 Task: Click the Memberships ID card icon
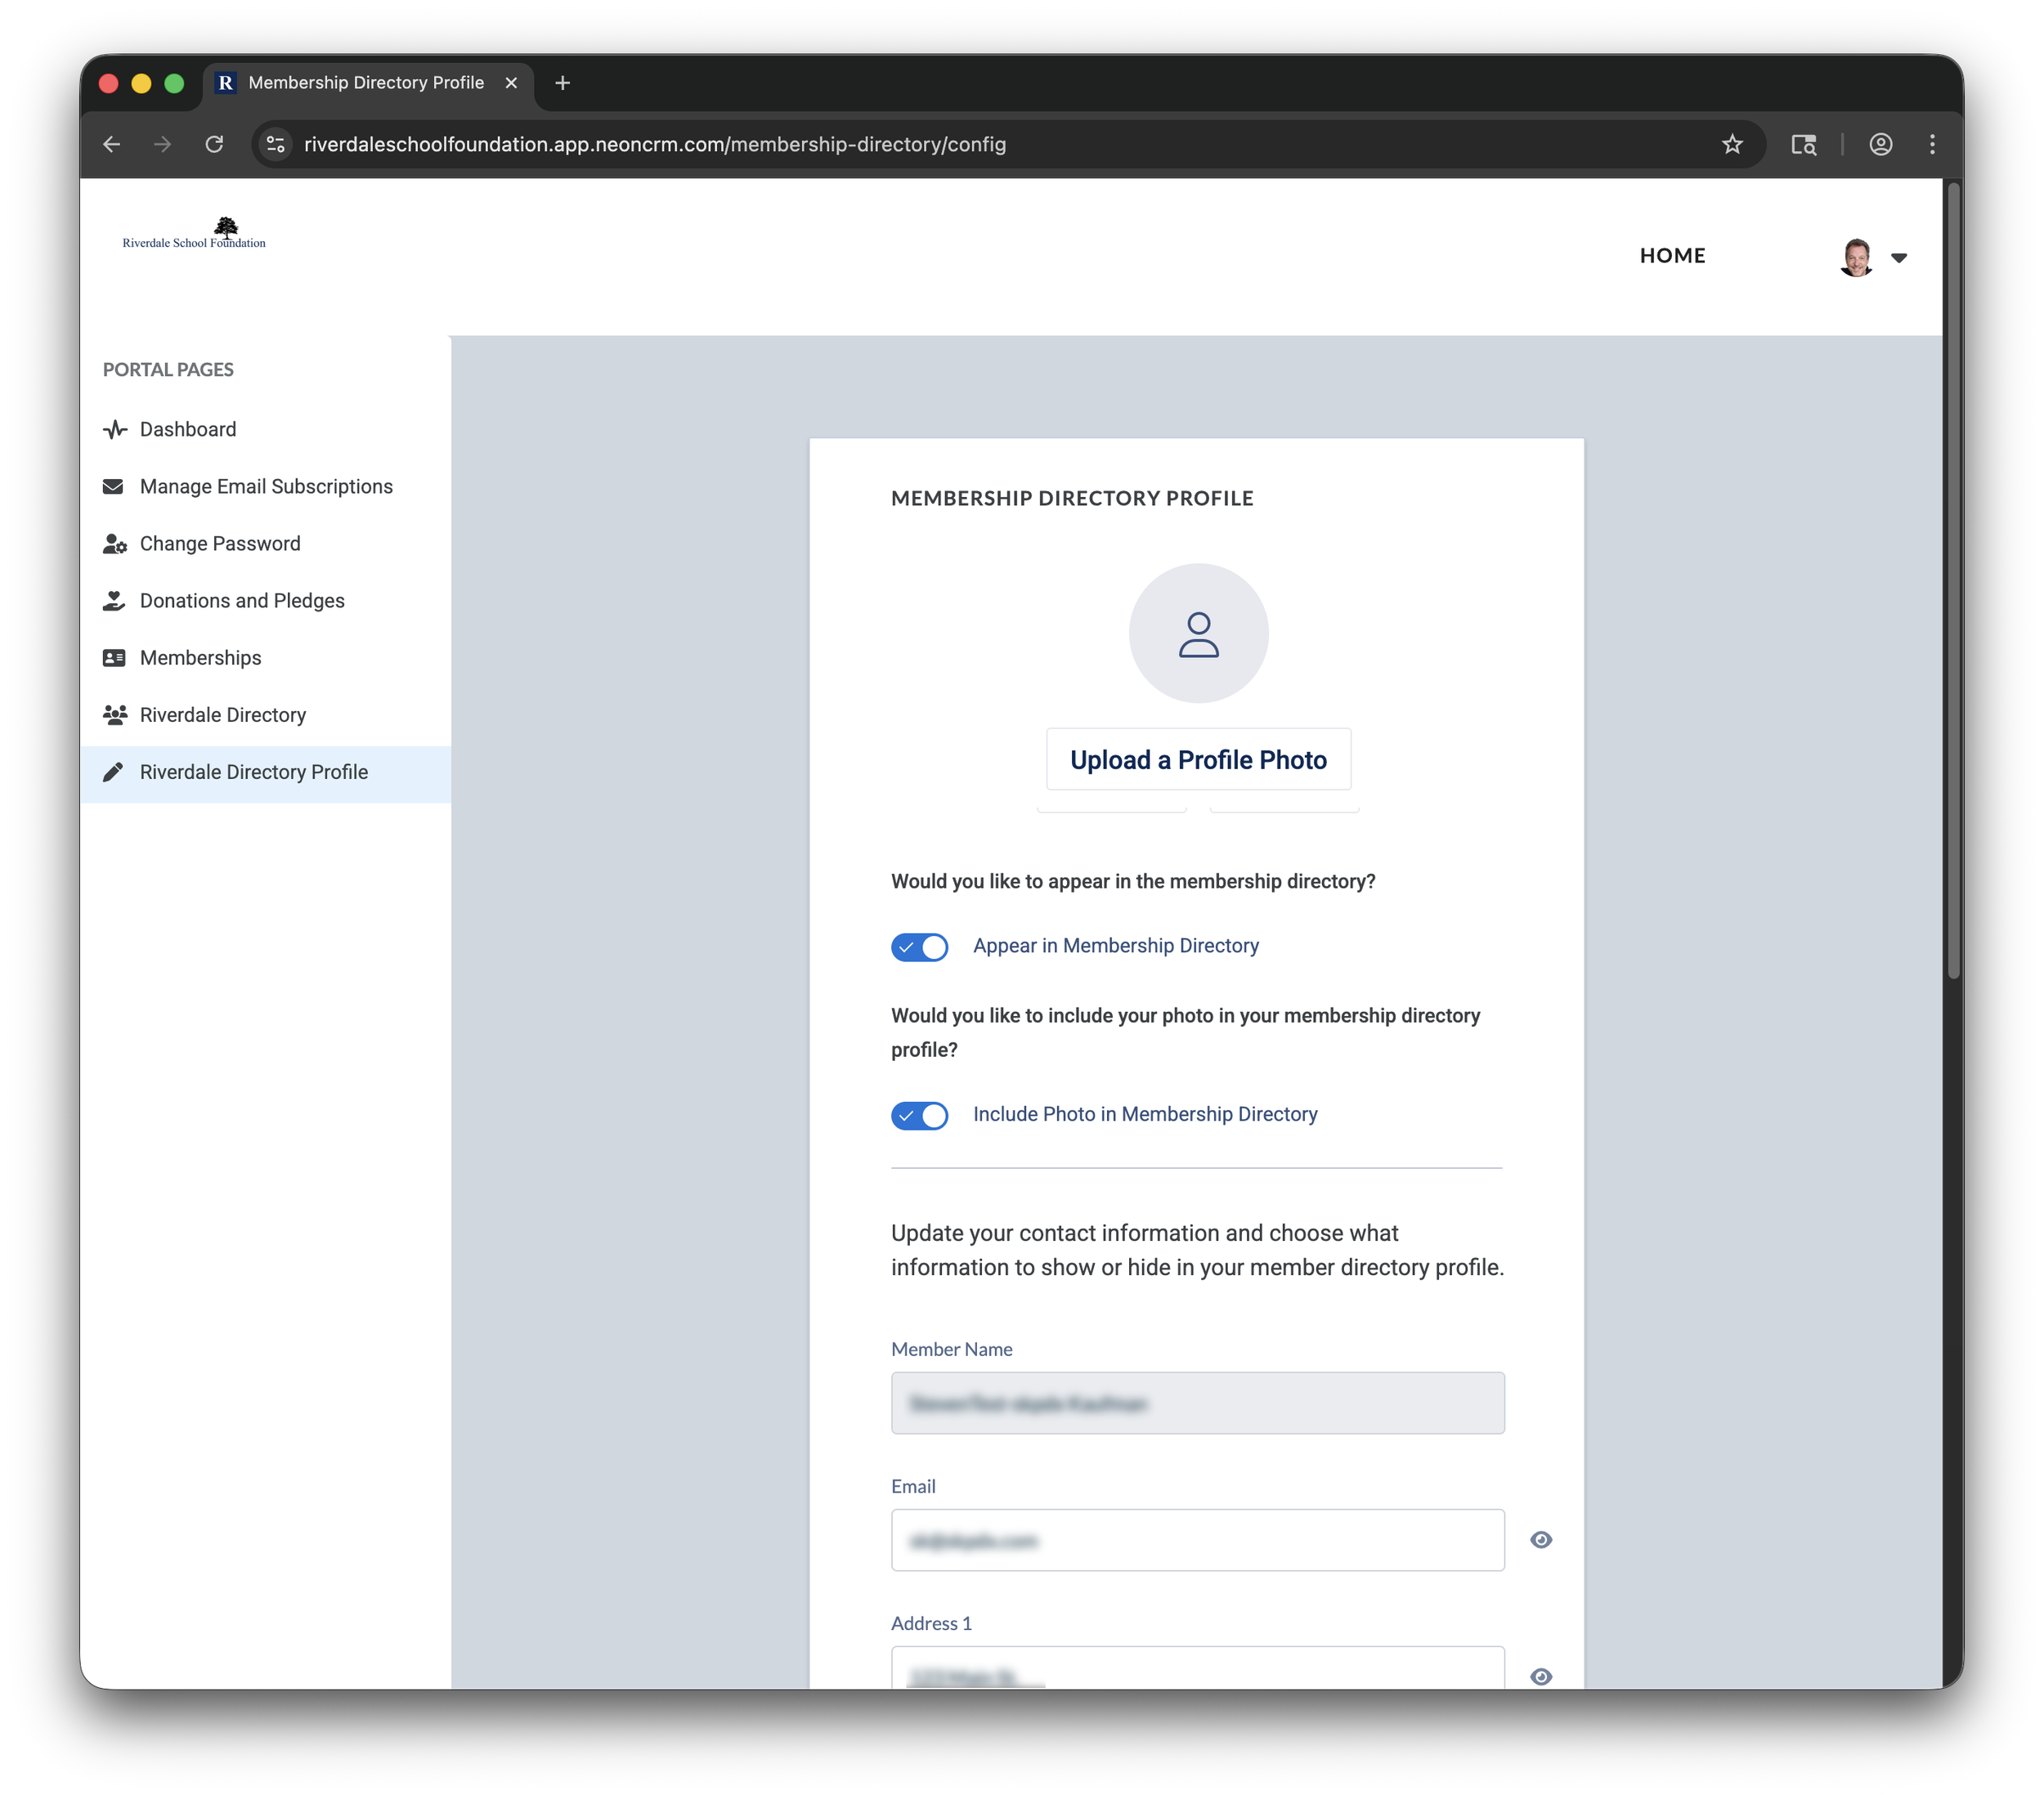pos(114,658)
